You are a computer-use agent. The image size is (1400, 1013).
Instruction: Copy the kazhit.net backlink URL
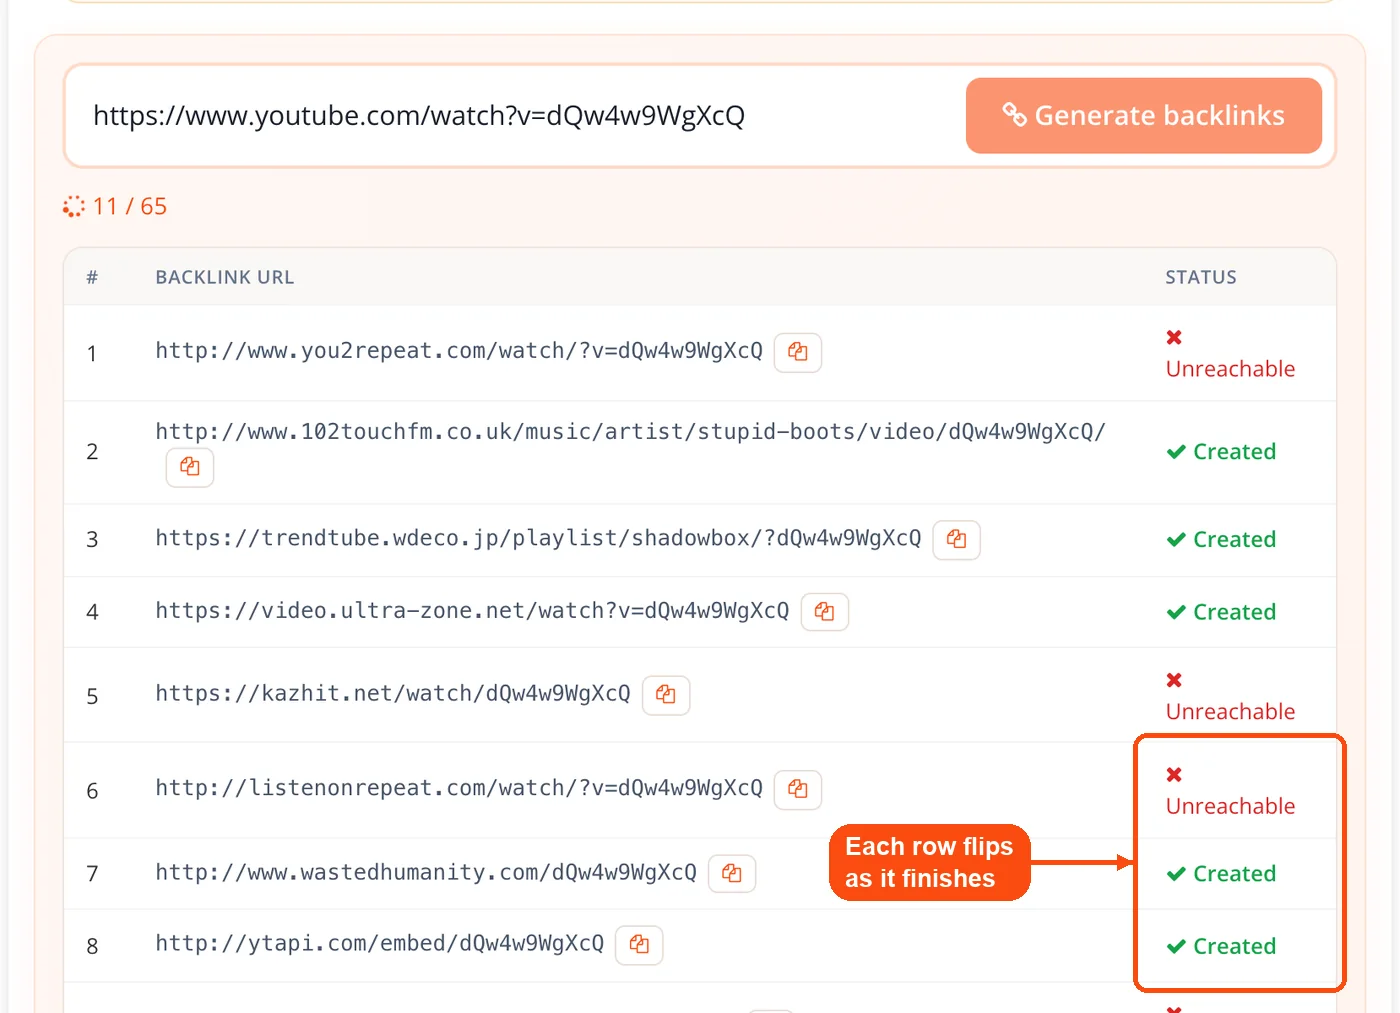pos(666,695)
